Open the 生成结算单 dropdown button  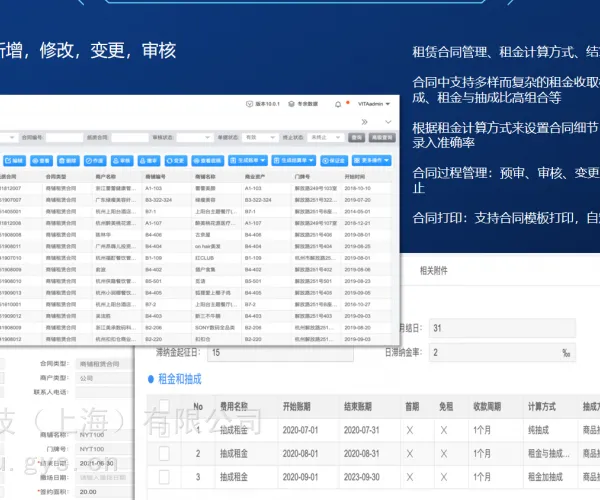[293, 161]
